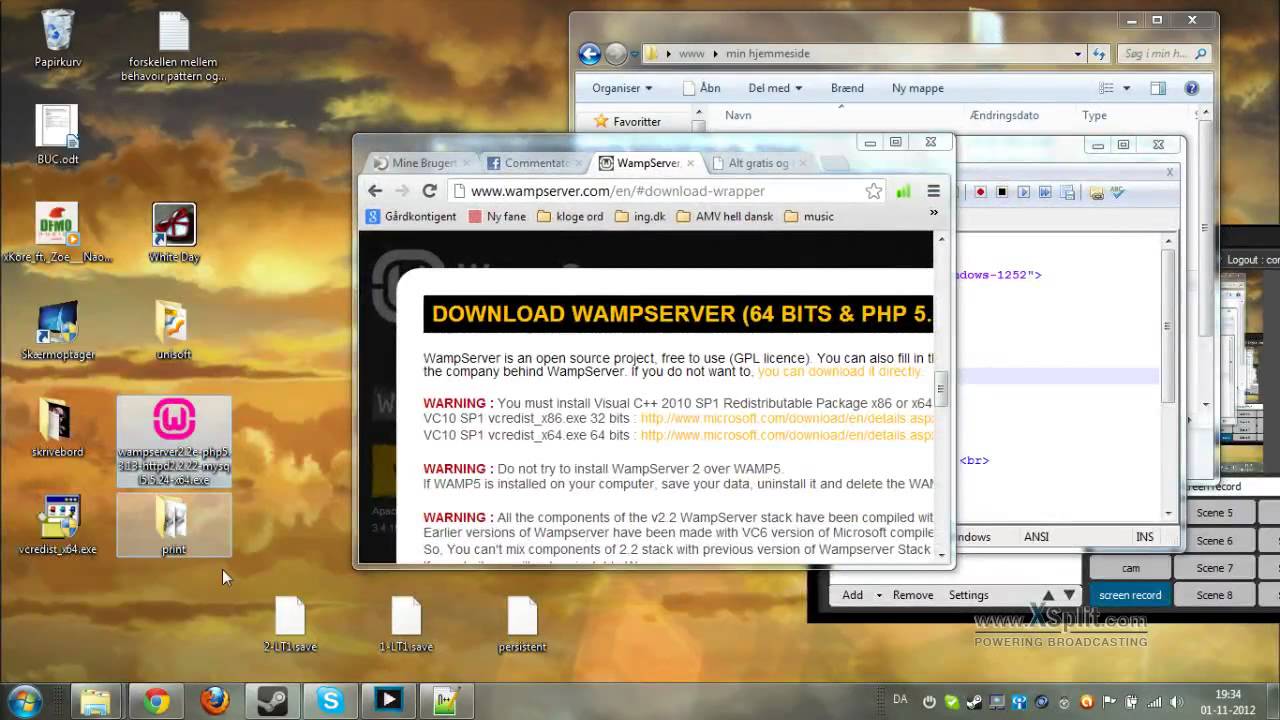
Task: Select the Skærmoptager desktop icon
Action: 57,330
